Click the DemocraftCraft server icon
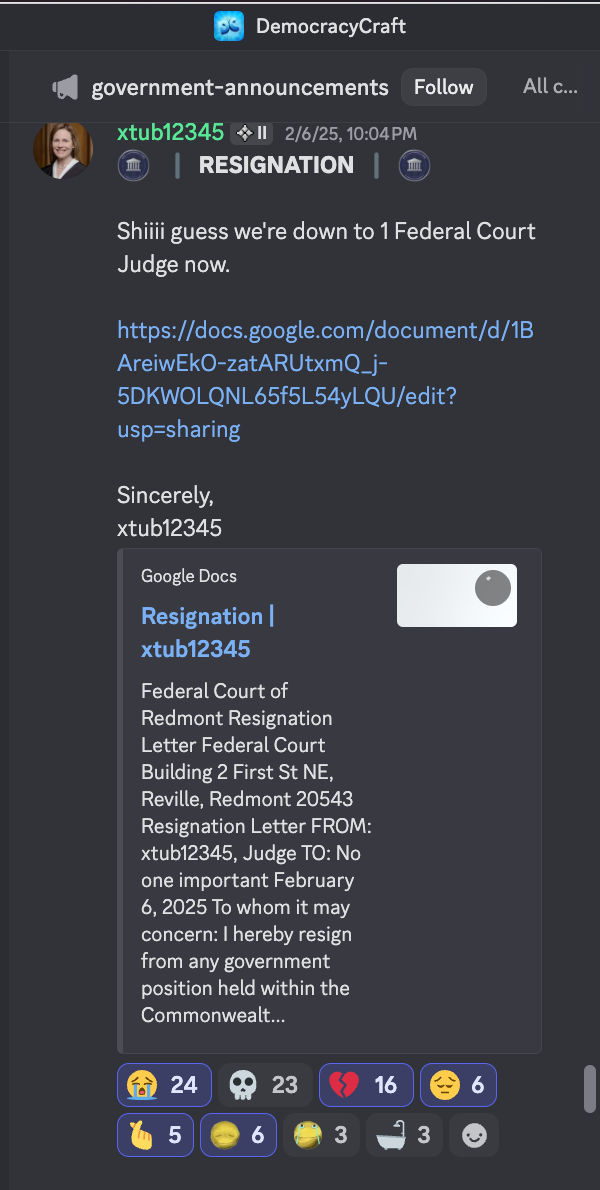This screenshot has width=600, height=1190. [x=229, y=26]
